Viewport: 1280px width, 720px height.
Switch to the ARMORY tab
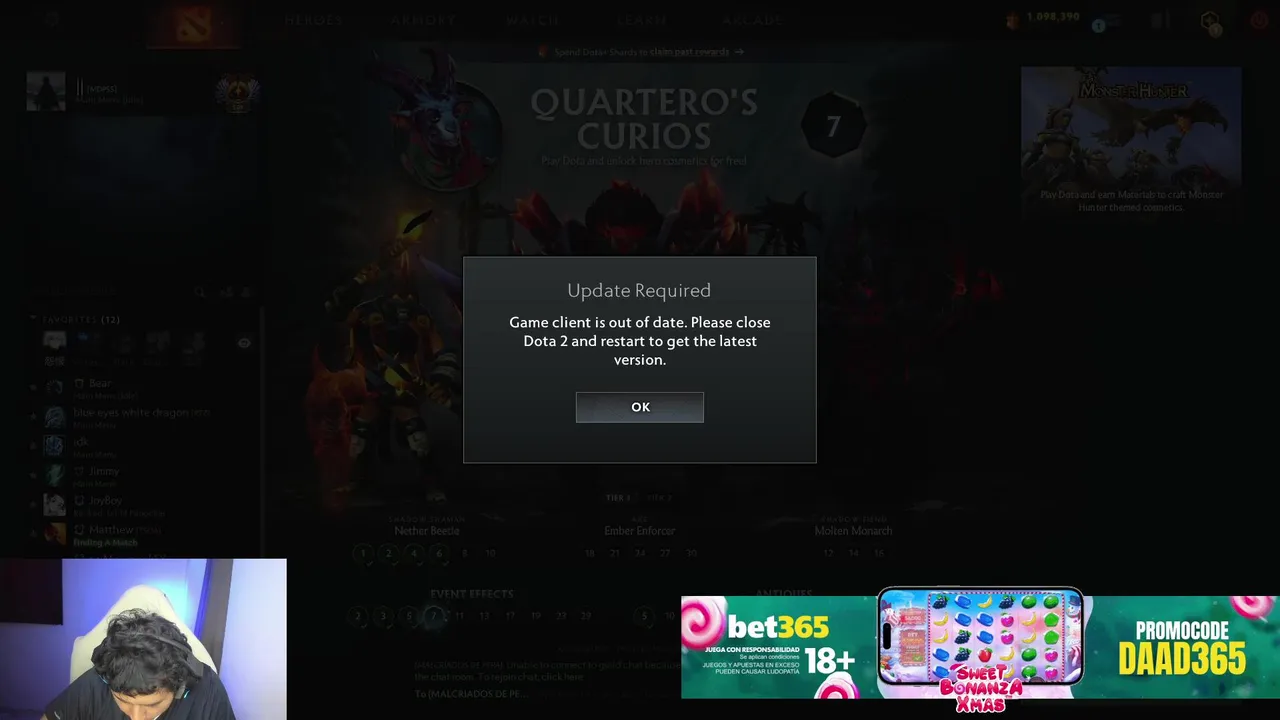(x=423, y=20)
